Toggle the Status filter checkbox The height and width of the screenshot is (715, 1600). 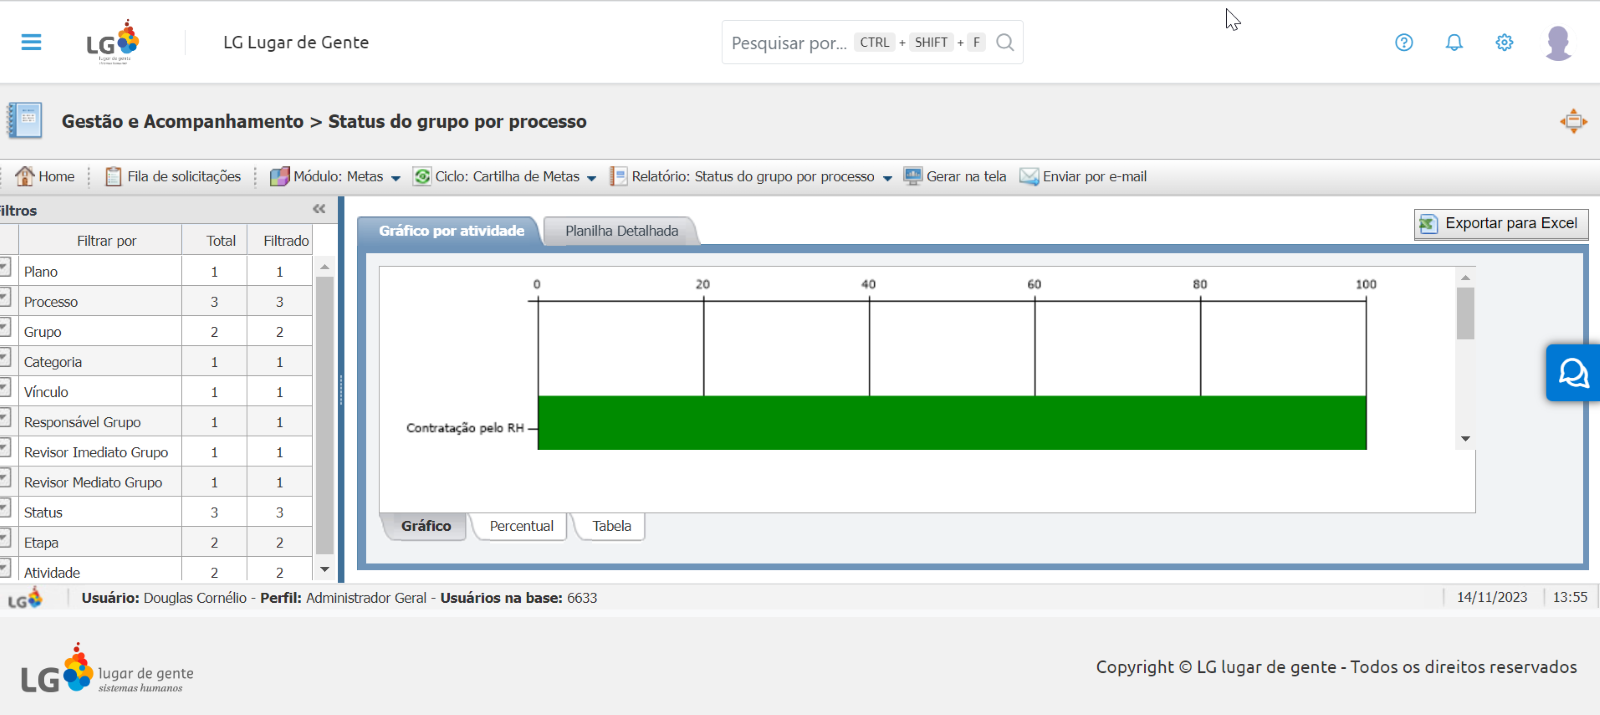[x=4, y=507]
